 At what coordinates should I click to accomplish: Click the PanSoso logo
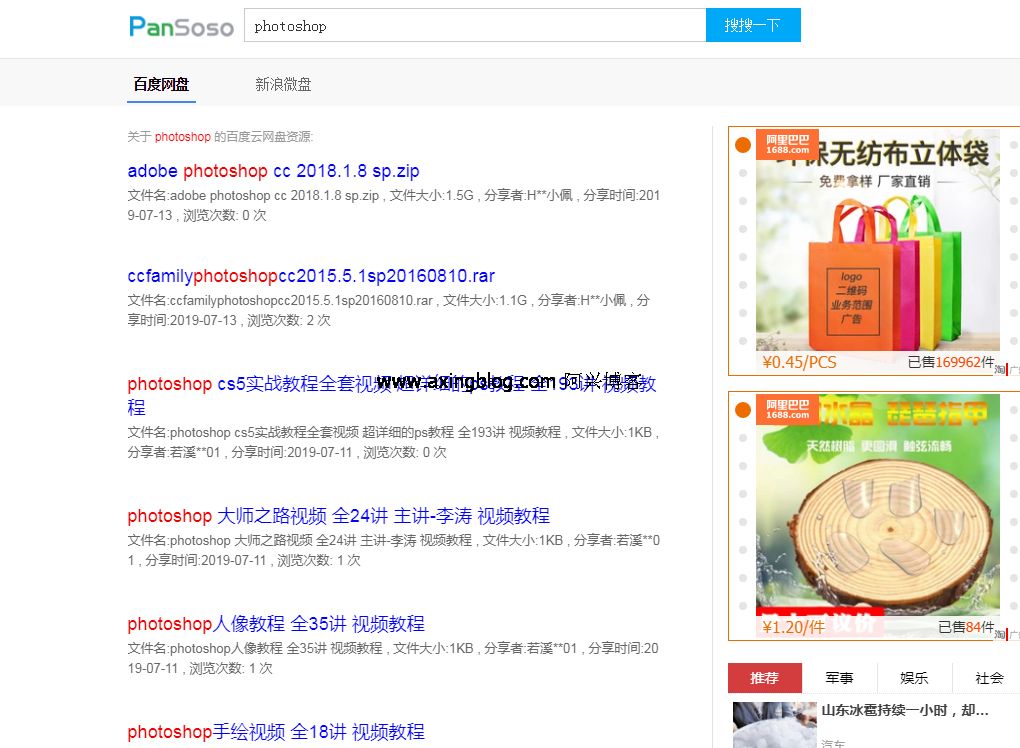tap(181, 26)
